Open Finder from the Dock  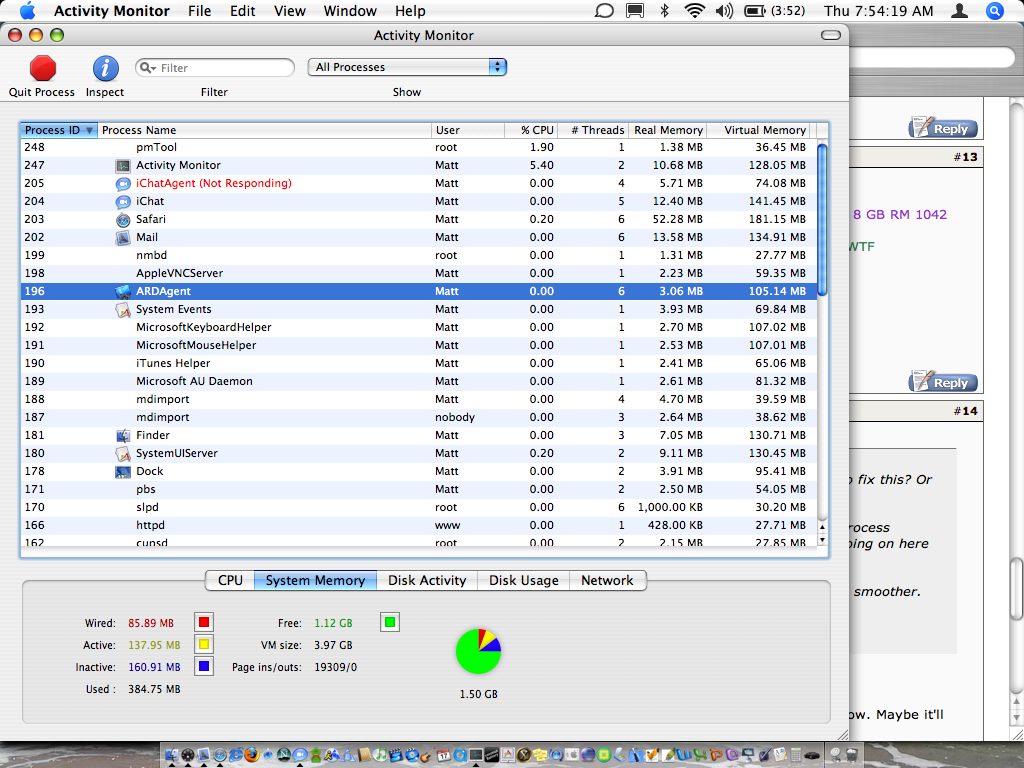(x=172, y=756)
